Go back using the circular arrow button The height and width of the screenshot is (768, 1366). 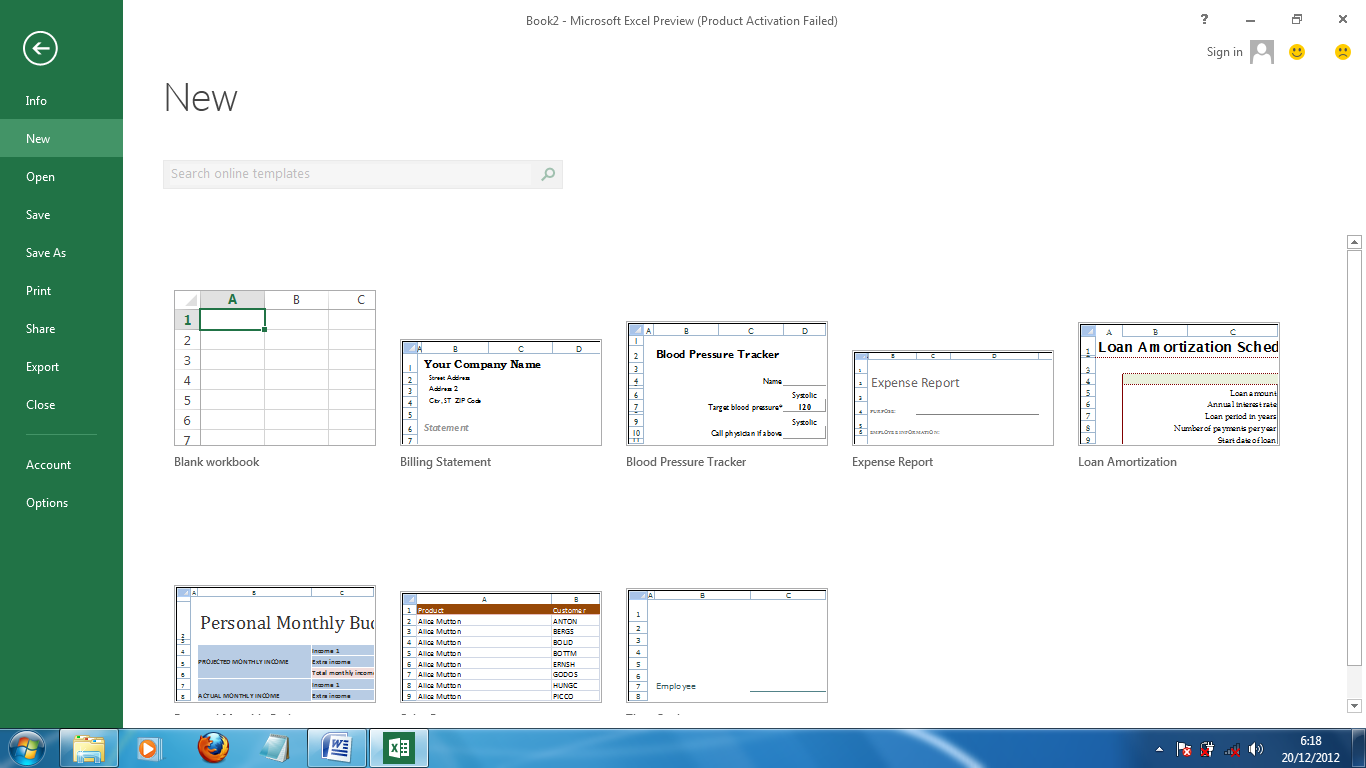click(41, 48)
